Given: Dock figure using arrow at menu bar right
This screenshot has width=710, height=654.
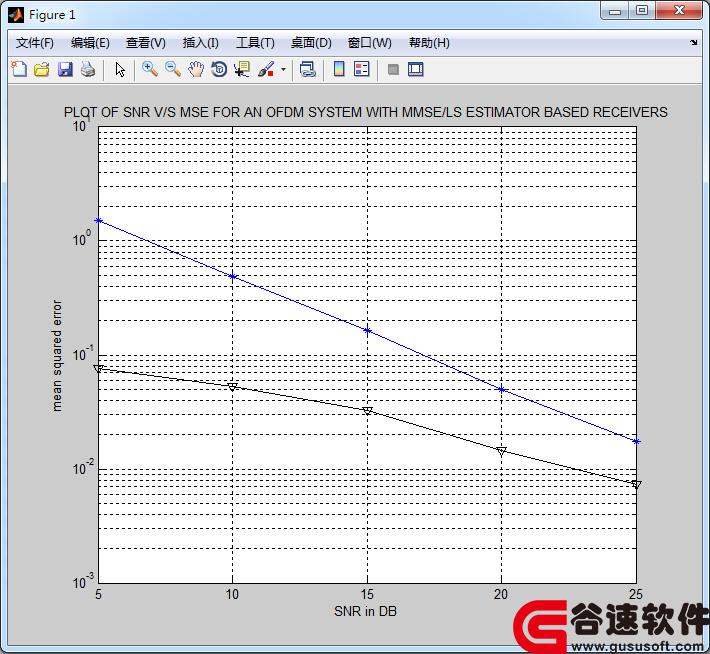Looking at the screenshot, I should (x=693, y=43).
